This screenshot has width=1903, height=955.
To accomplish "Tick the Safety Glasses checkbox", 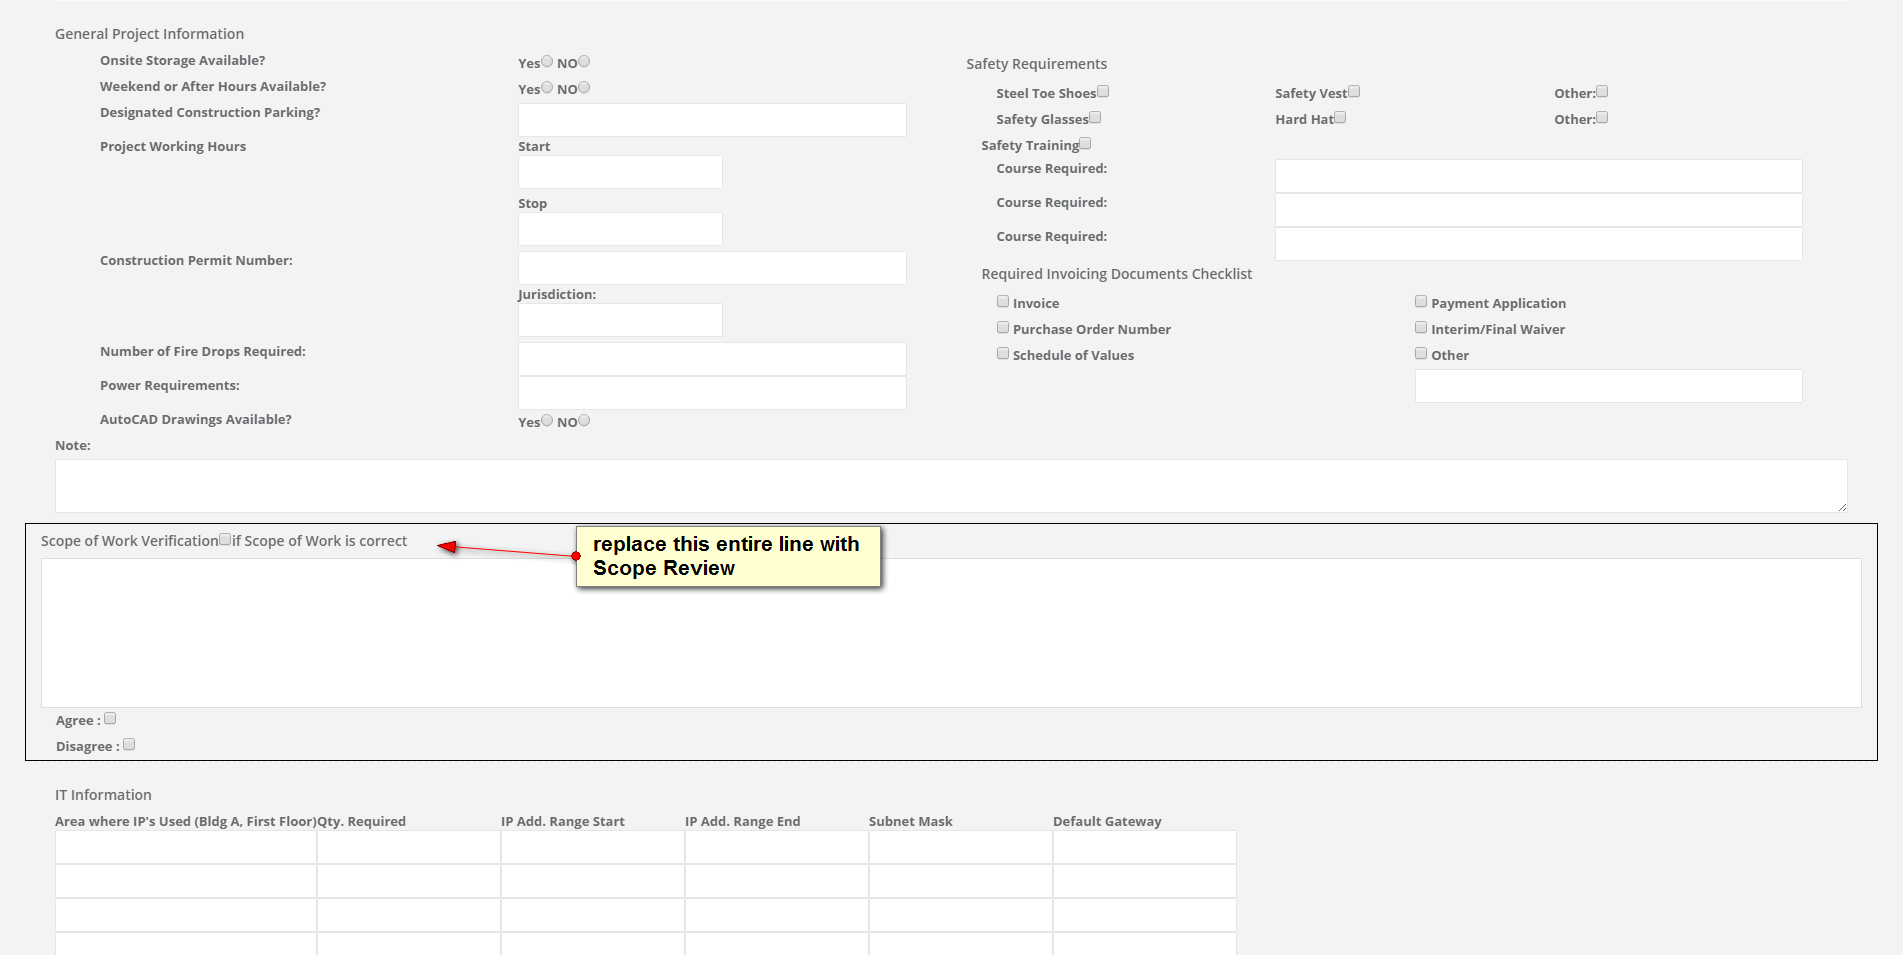I will [1095, 117].
